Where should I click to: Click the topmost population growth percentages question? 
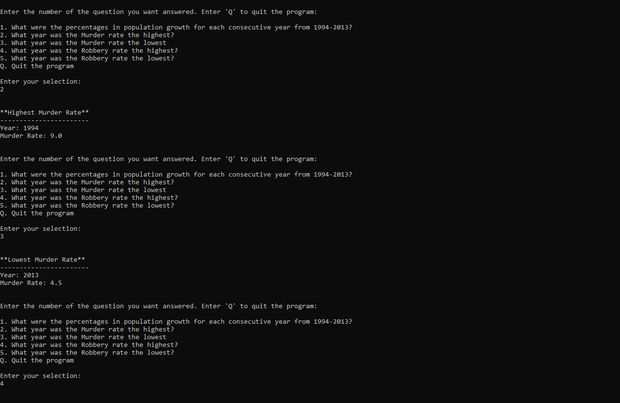(176, 27)
